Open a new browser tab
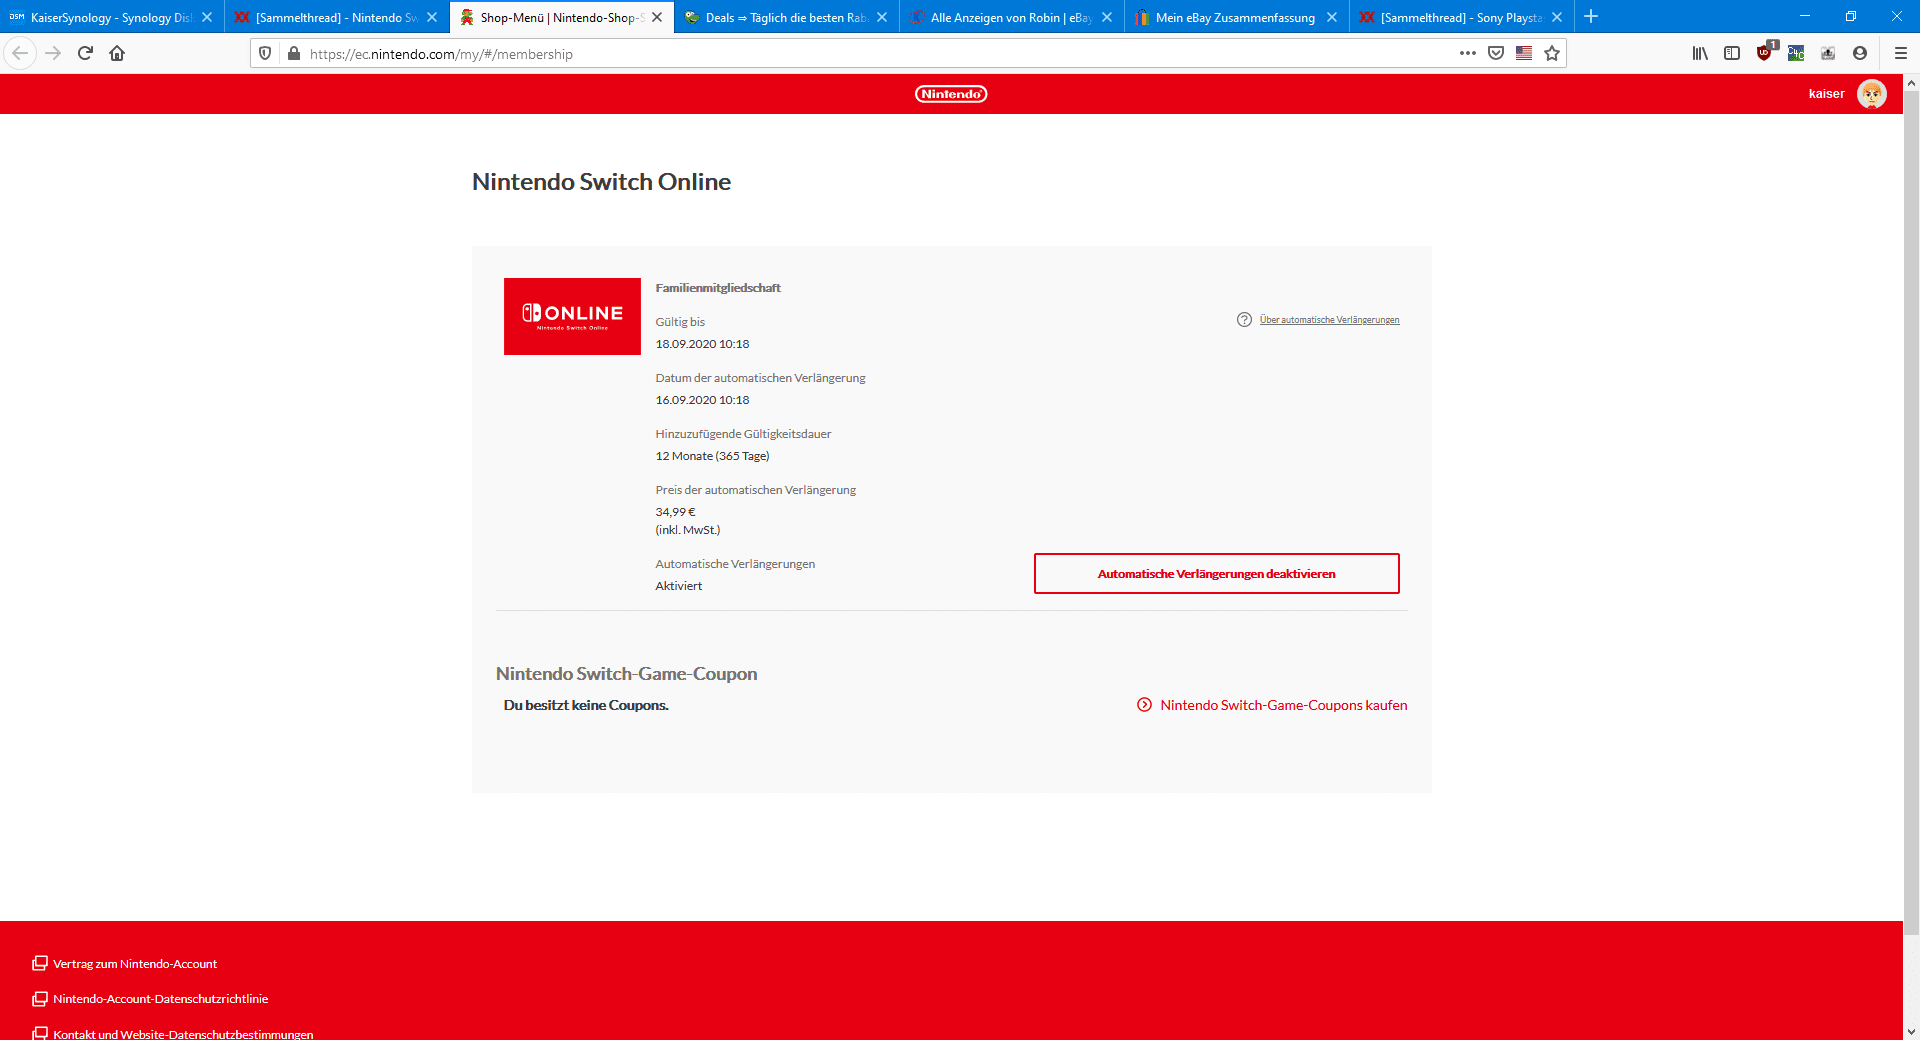Image resolution: width=1920 pixels, height=1040 pixels. (x=1591, y=16)
